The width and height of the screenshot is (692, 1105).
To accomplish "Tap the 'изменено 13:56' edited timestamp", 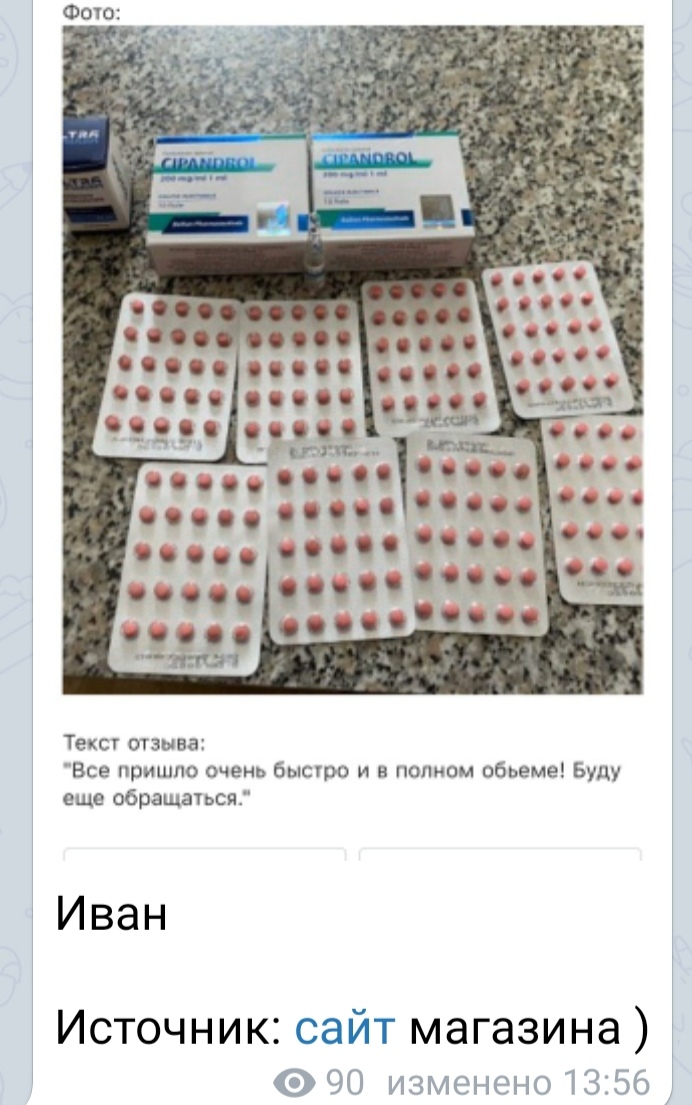I will coord(519,1082).
